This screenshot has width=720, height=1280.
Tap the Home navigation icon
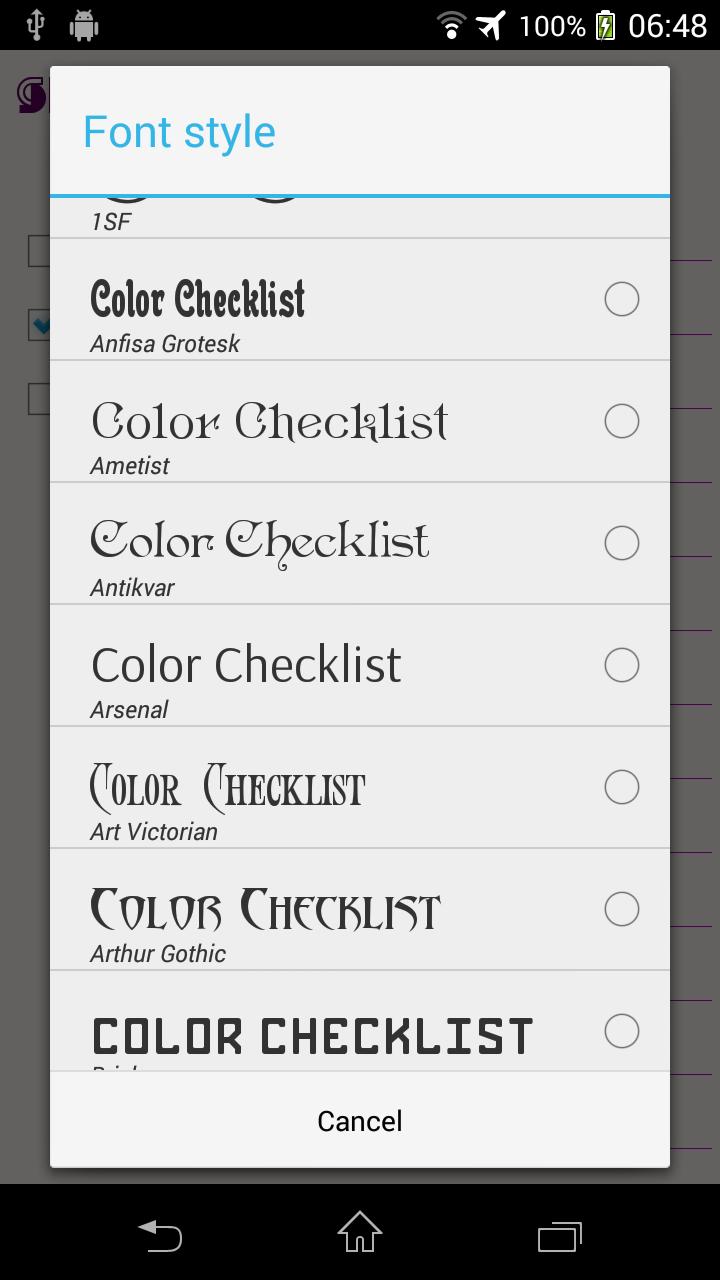[359, 1236]
